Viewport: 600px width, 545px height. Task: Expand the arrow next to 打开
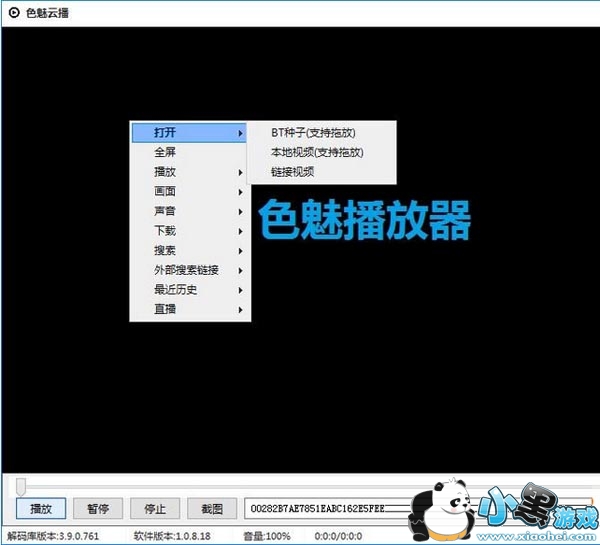tap(240, 133)
